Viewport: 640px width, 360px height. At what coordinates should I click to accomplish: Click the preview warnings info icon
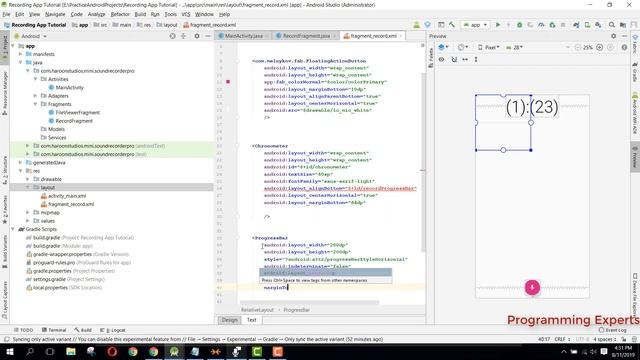624,47
